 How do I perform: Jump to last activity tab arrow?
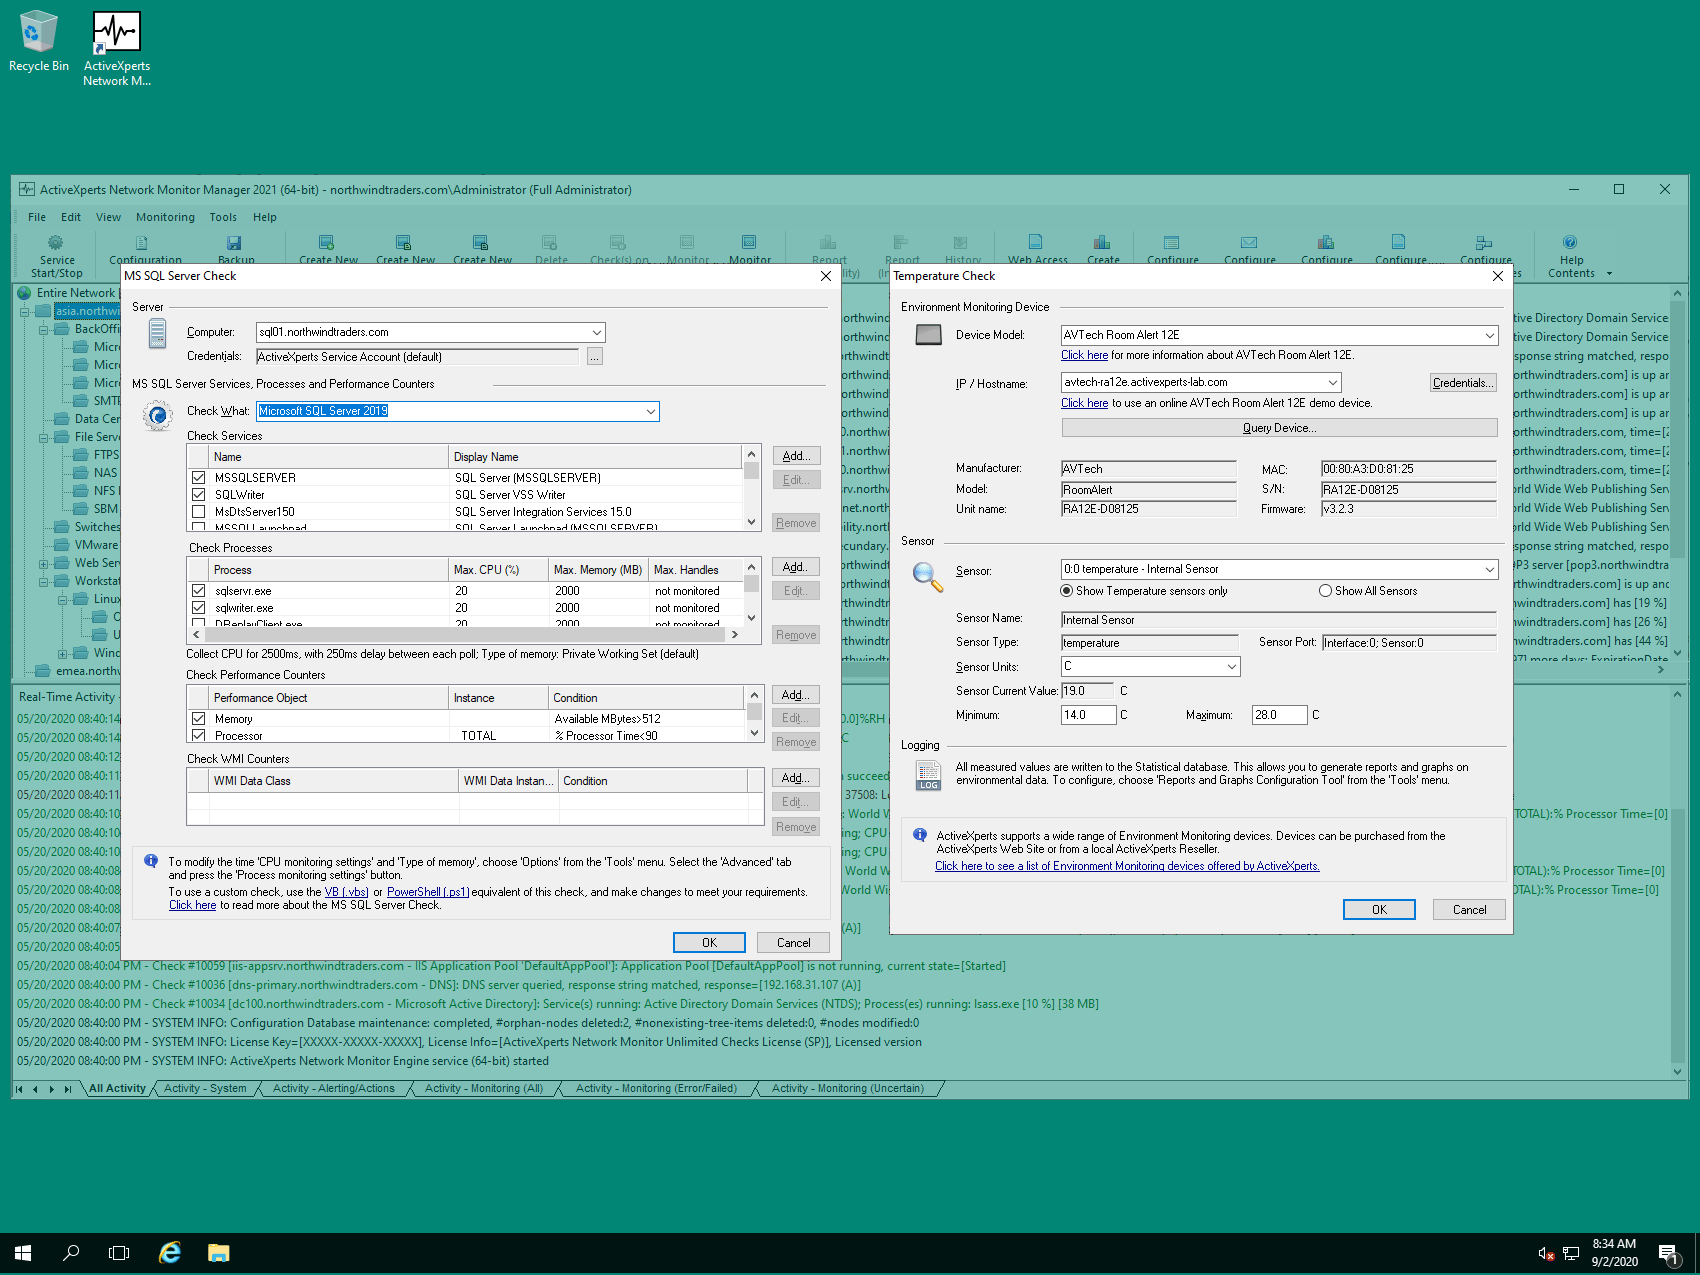click(x=68, y=1089)
